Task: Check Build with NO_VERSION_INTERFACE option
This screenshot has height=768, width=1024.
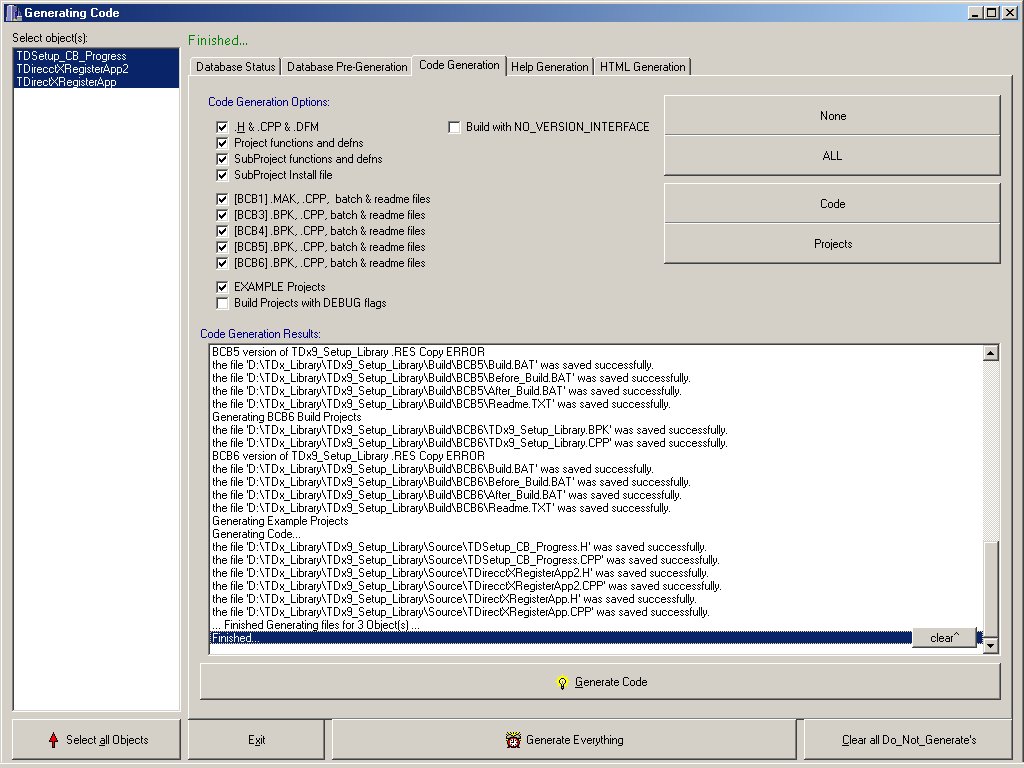Action: 455,127
